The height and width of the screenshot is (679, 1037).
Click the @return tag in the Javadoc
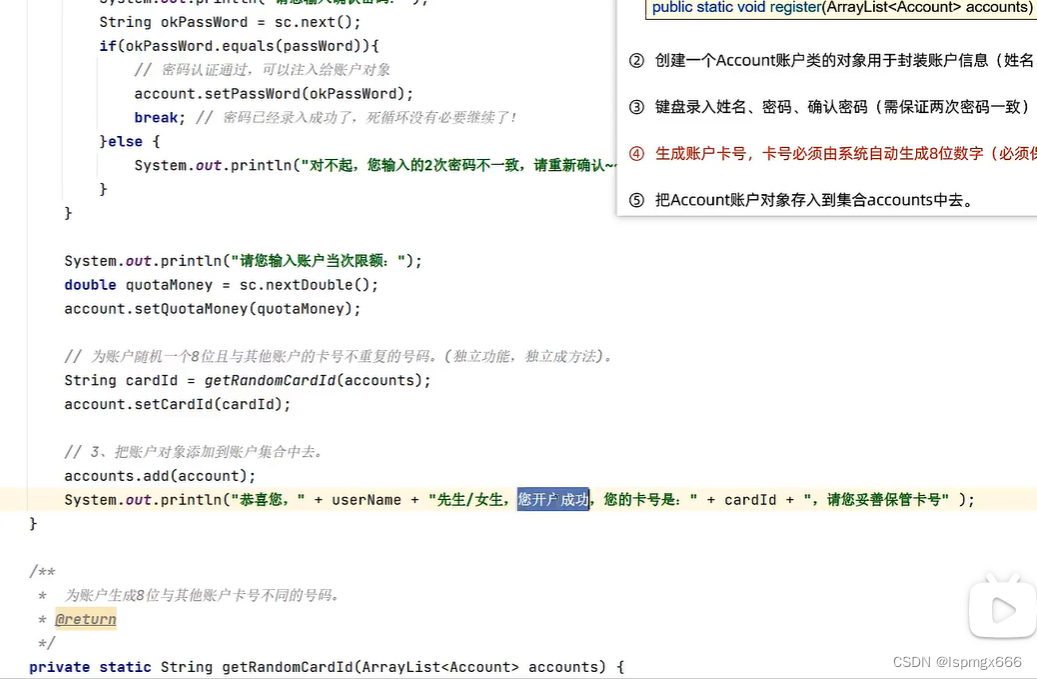point(85,618)
